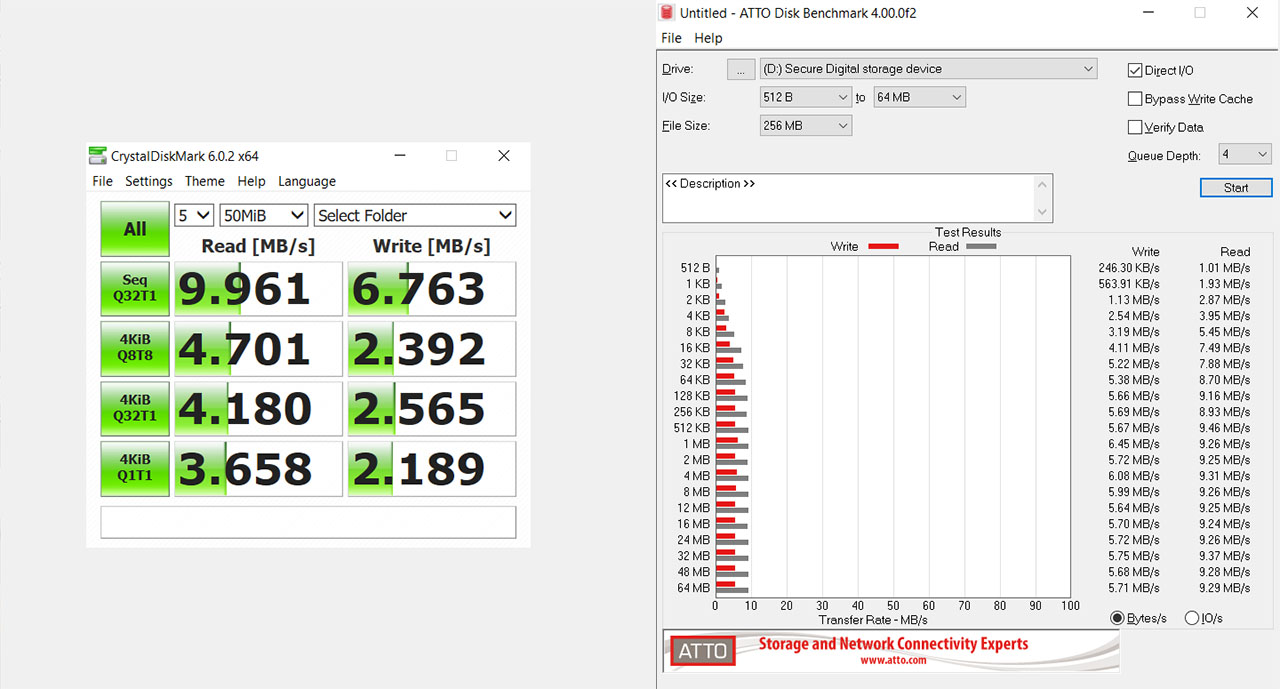The height and width of the screenshot is (689, 1280).
Task: Click into the Description text box
Action: 848,198
